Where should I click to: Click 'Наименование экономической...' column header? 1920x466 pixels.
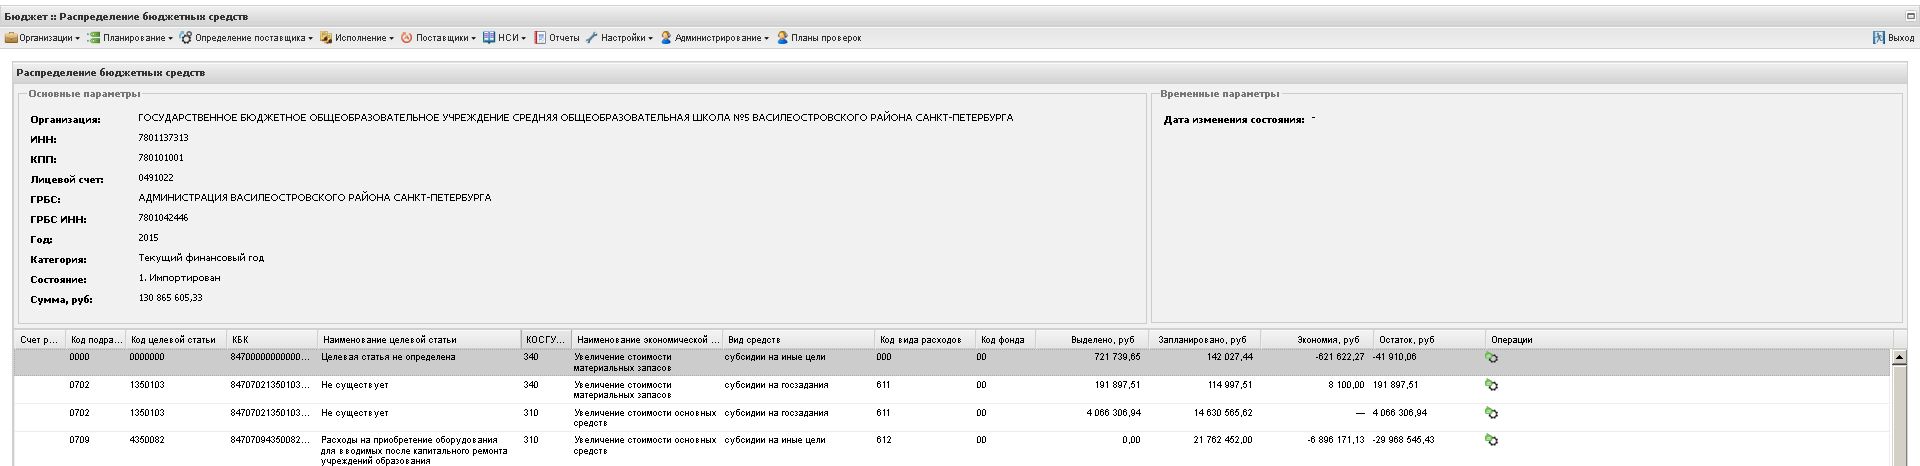[x=648, y=340]
